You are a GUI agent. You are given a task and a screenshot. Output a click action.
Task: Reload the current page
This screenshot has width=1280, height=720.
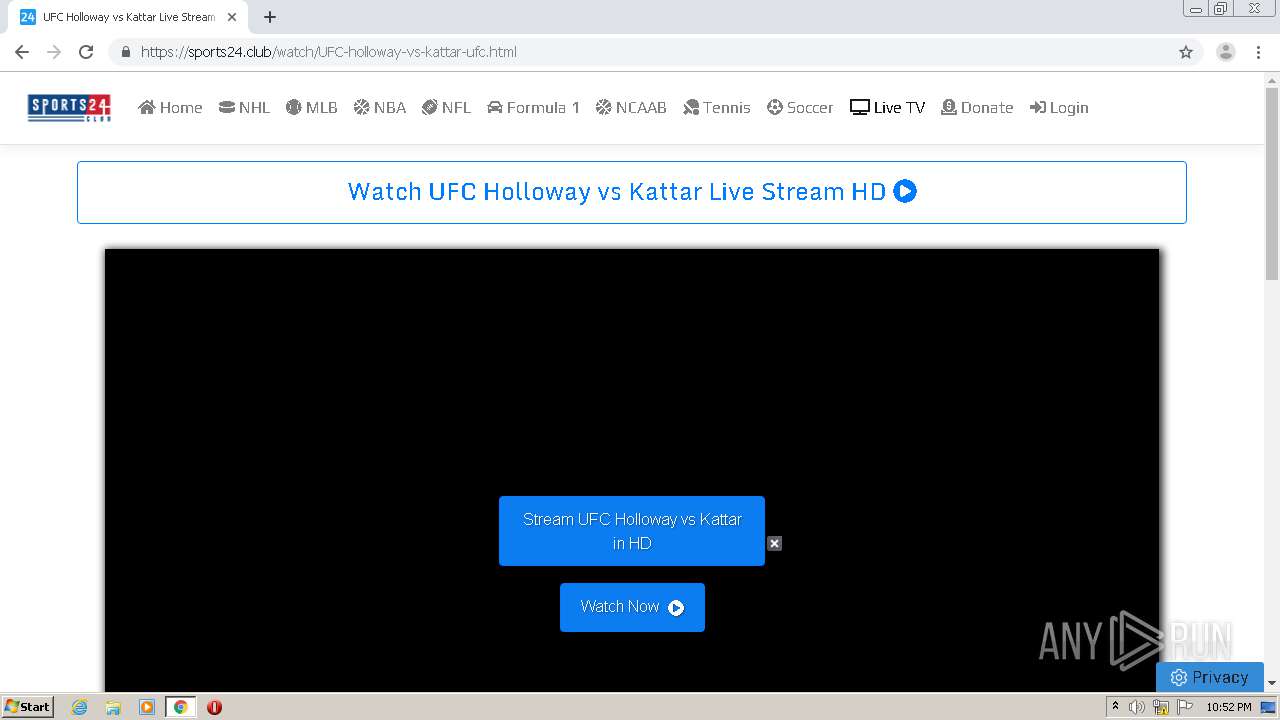click(x=86, y=52)
